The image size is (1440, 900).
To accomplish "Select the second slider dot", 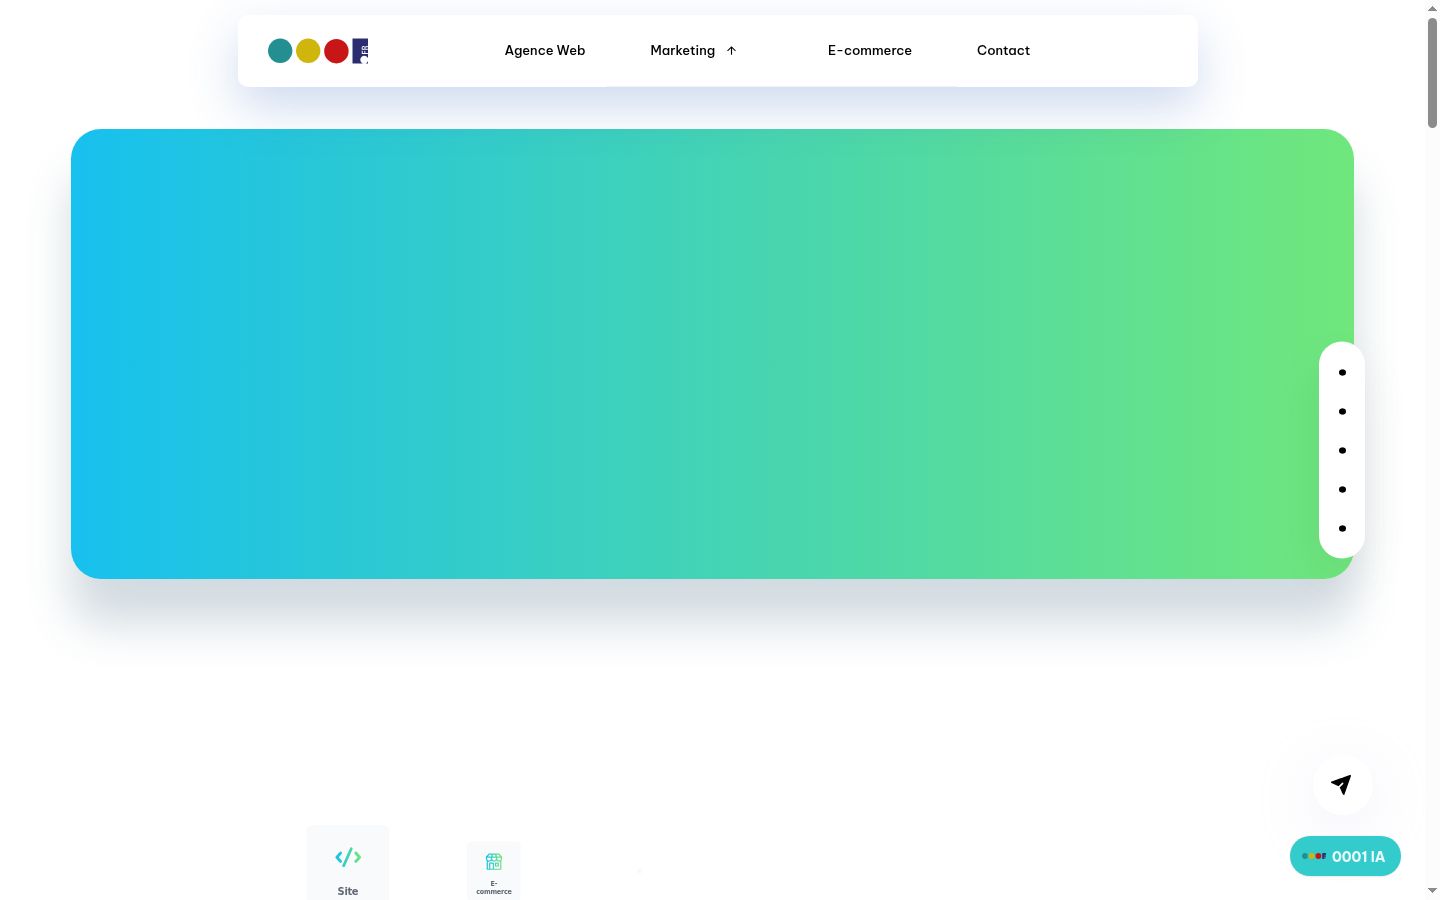I will tap(1342, 412).
